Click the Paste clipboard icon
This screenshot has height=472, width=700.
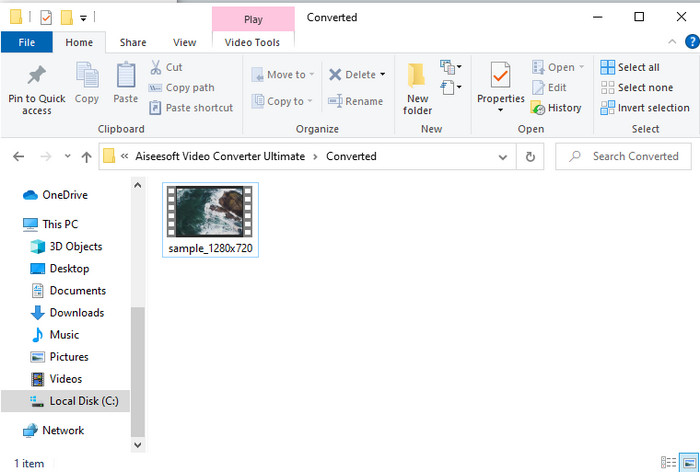(126, 75)
